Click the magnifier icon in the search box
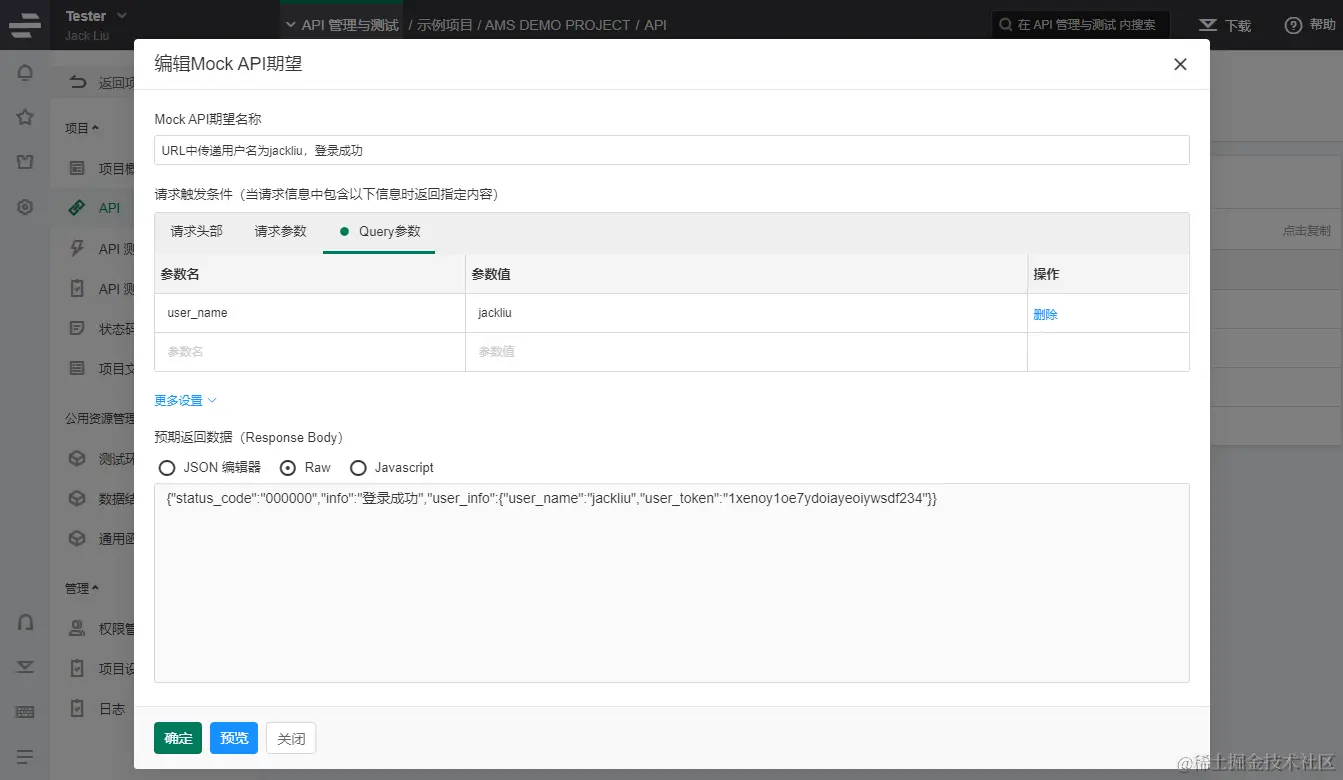 tap(1005, 25)
